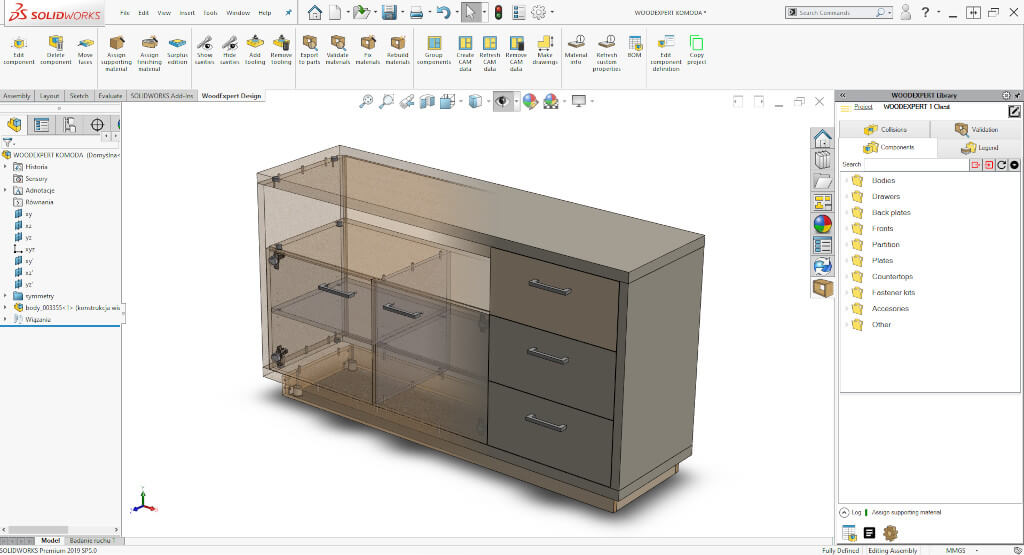Click the Section View icon
Viewport: 1024px width, 555px height.
point(427,101)
